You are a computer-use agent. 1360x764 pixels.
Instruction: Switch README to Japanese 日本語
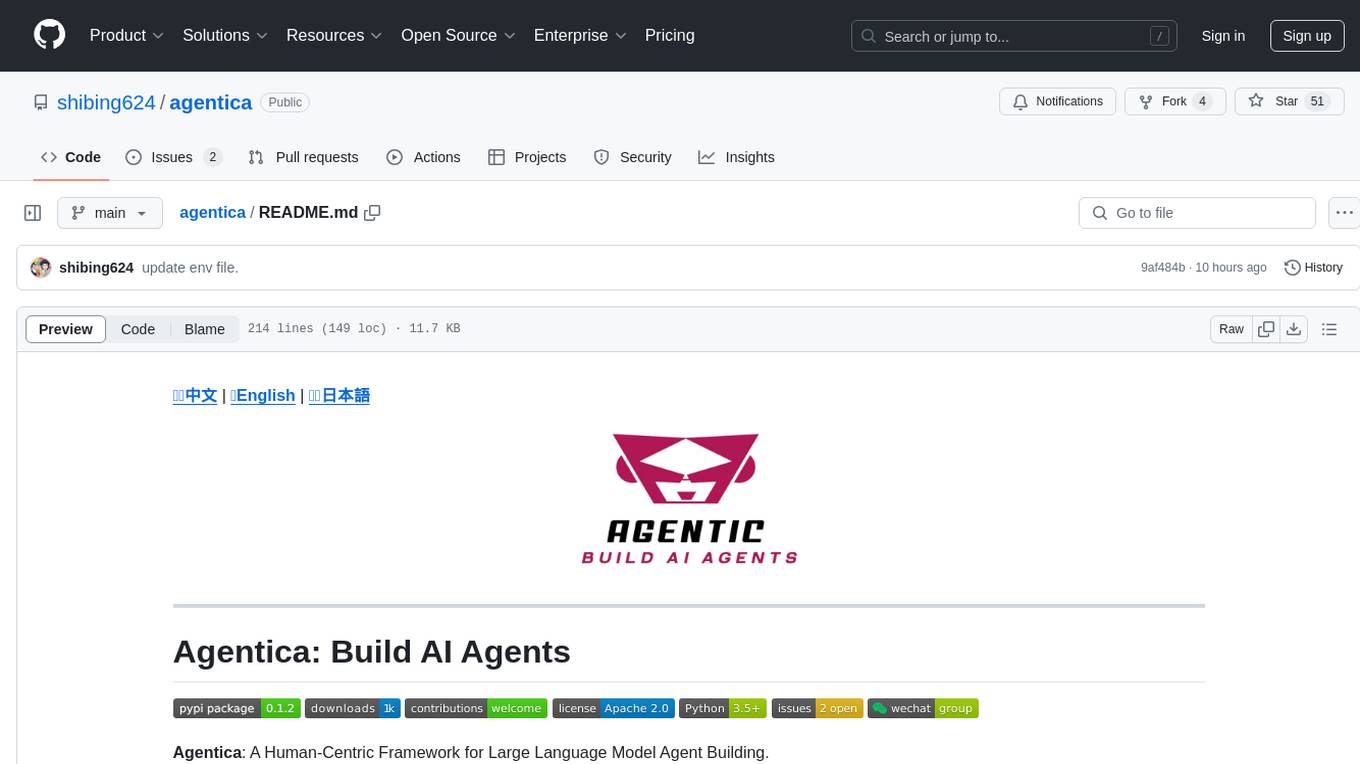click(x=339, y=395)
